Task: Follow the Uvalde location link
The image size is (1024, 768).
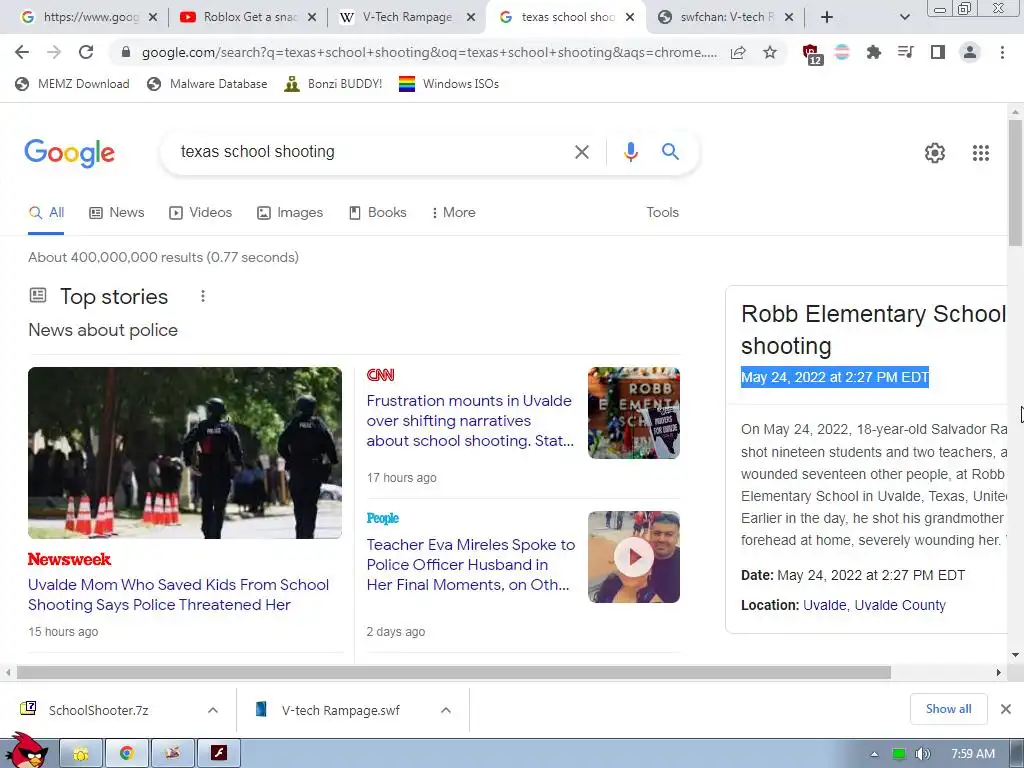Action: [825, 605]
